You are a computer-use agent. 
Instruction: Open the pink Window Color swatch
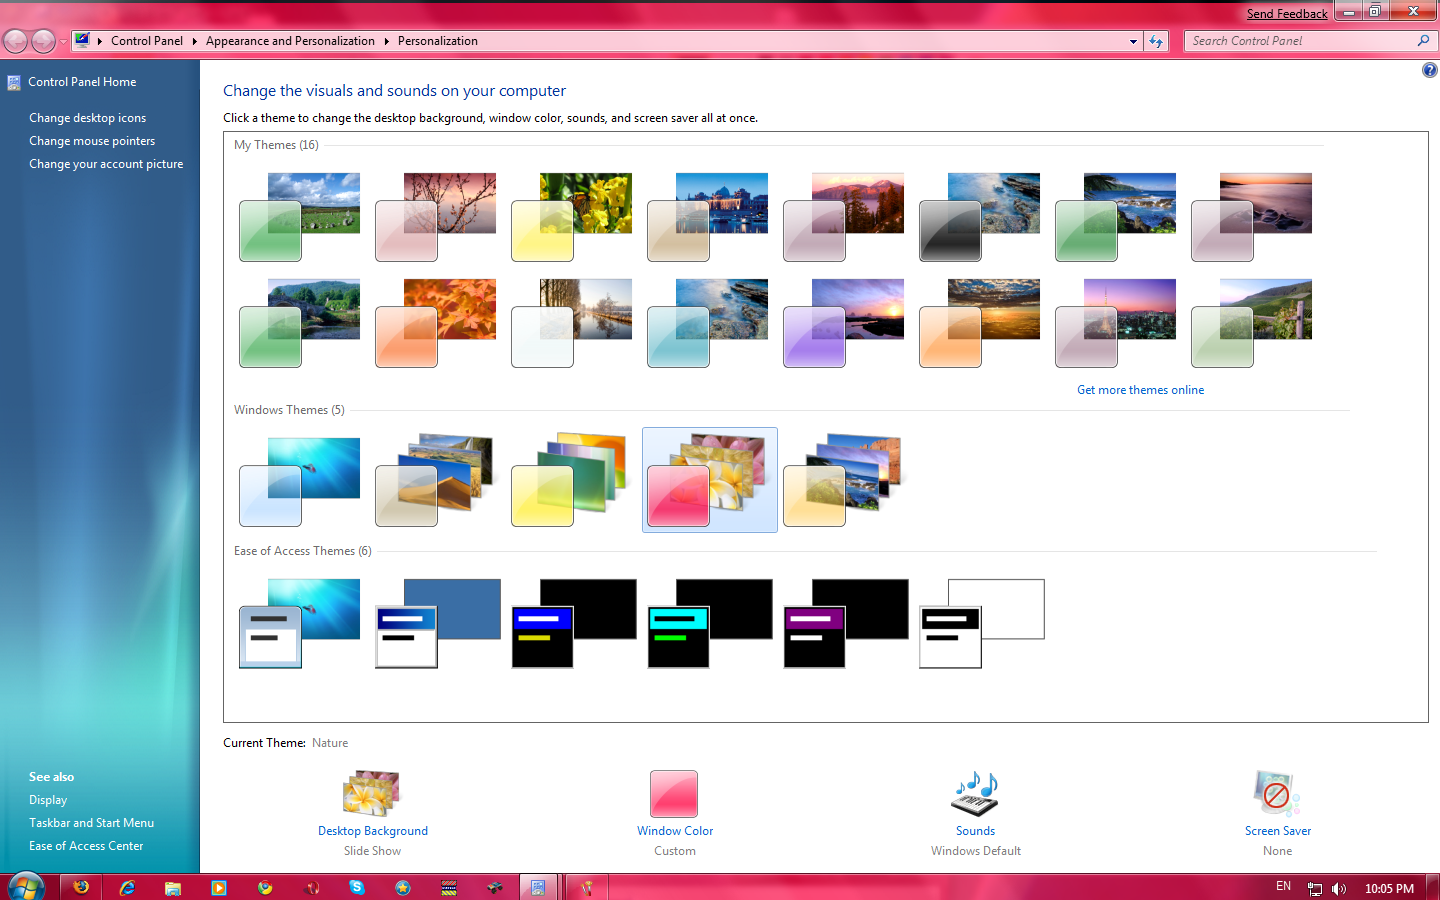(x=674, y=795)
